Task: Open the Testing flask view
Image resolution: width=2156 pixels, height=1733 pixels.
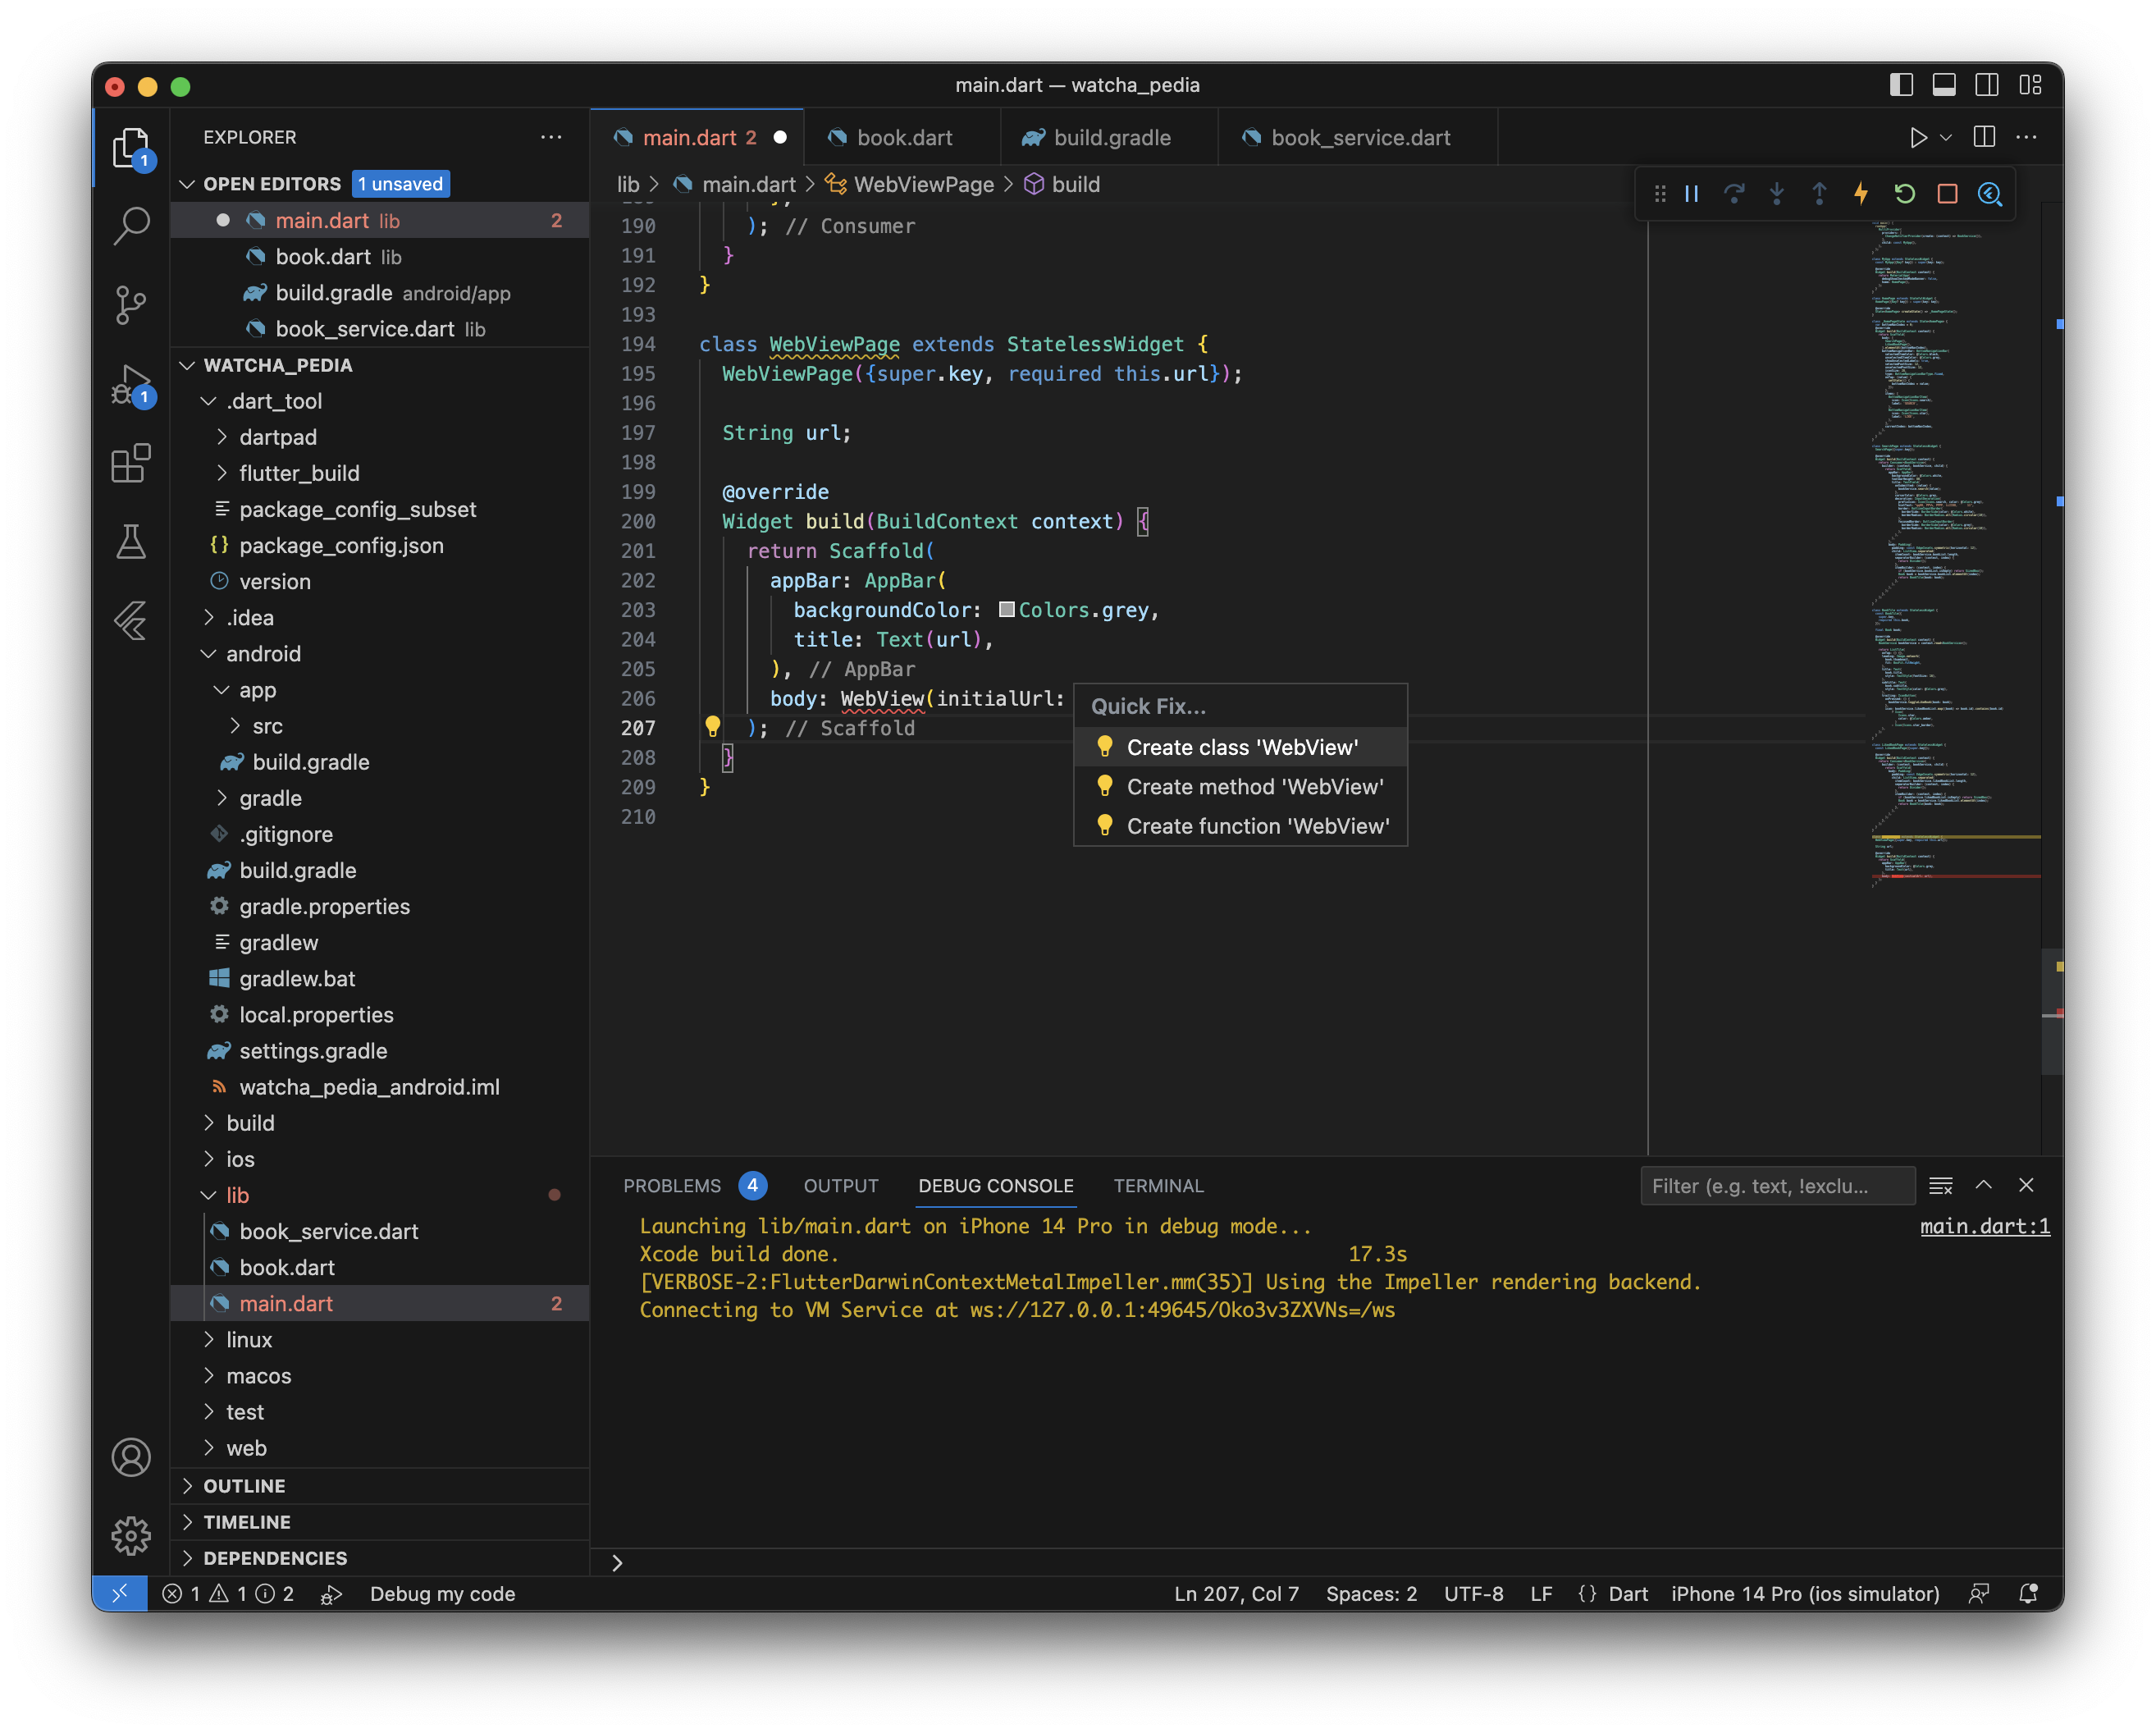Action: coord(131,542)
